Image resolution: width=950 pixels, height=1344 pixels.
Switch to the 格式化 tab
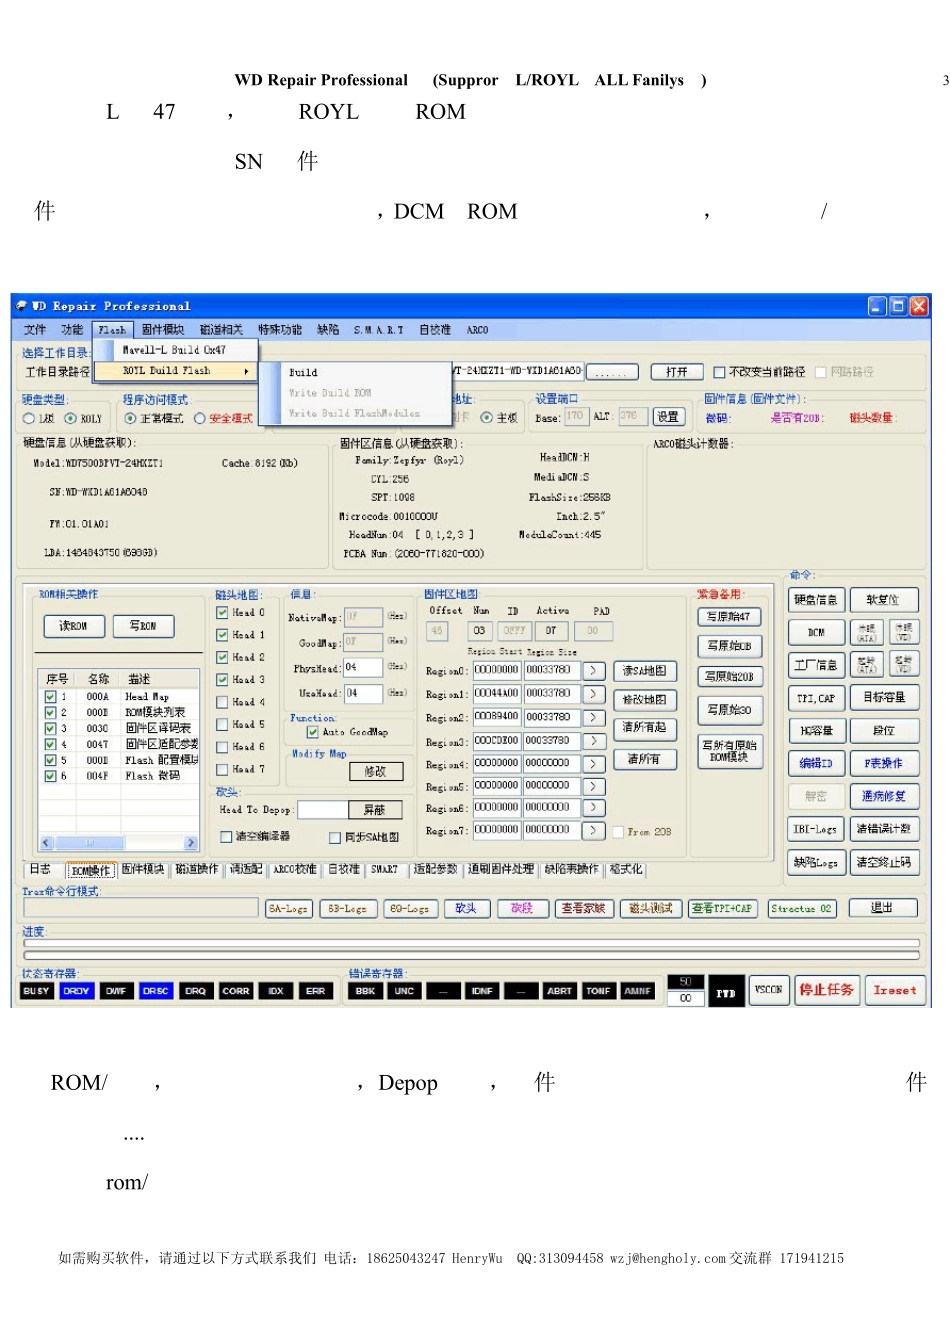point(626,870)
